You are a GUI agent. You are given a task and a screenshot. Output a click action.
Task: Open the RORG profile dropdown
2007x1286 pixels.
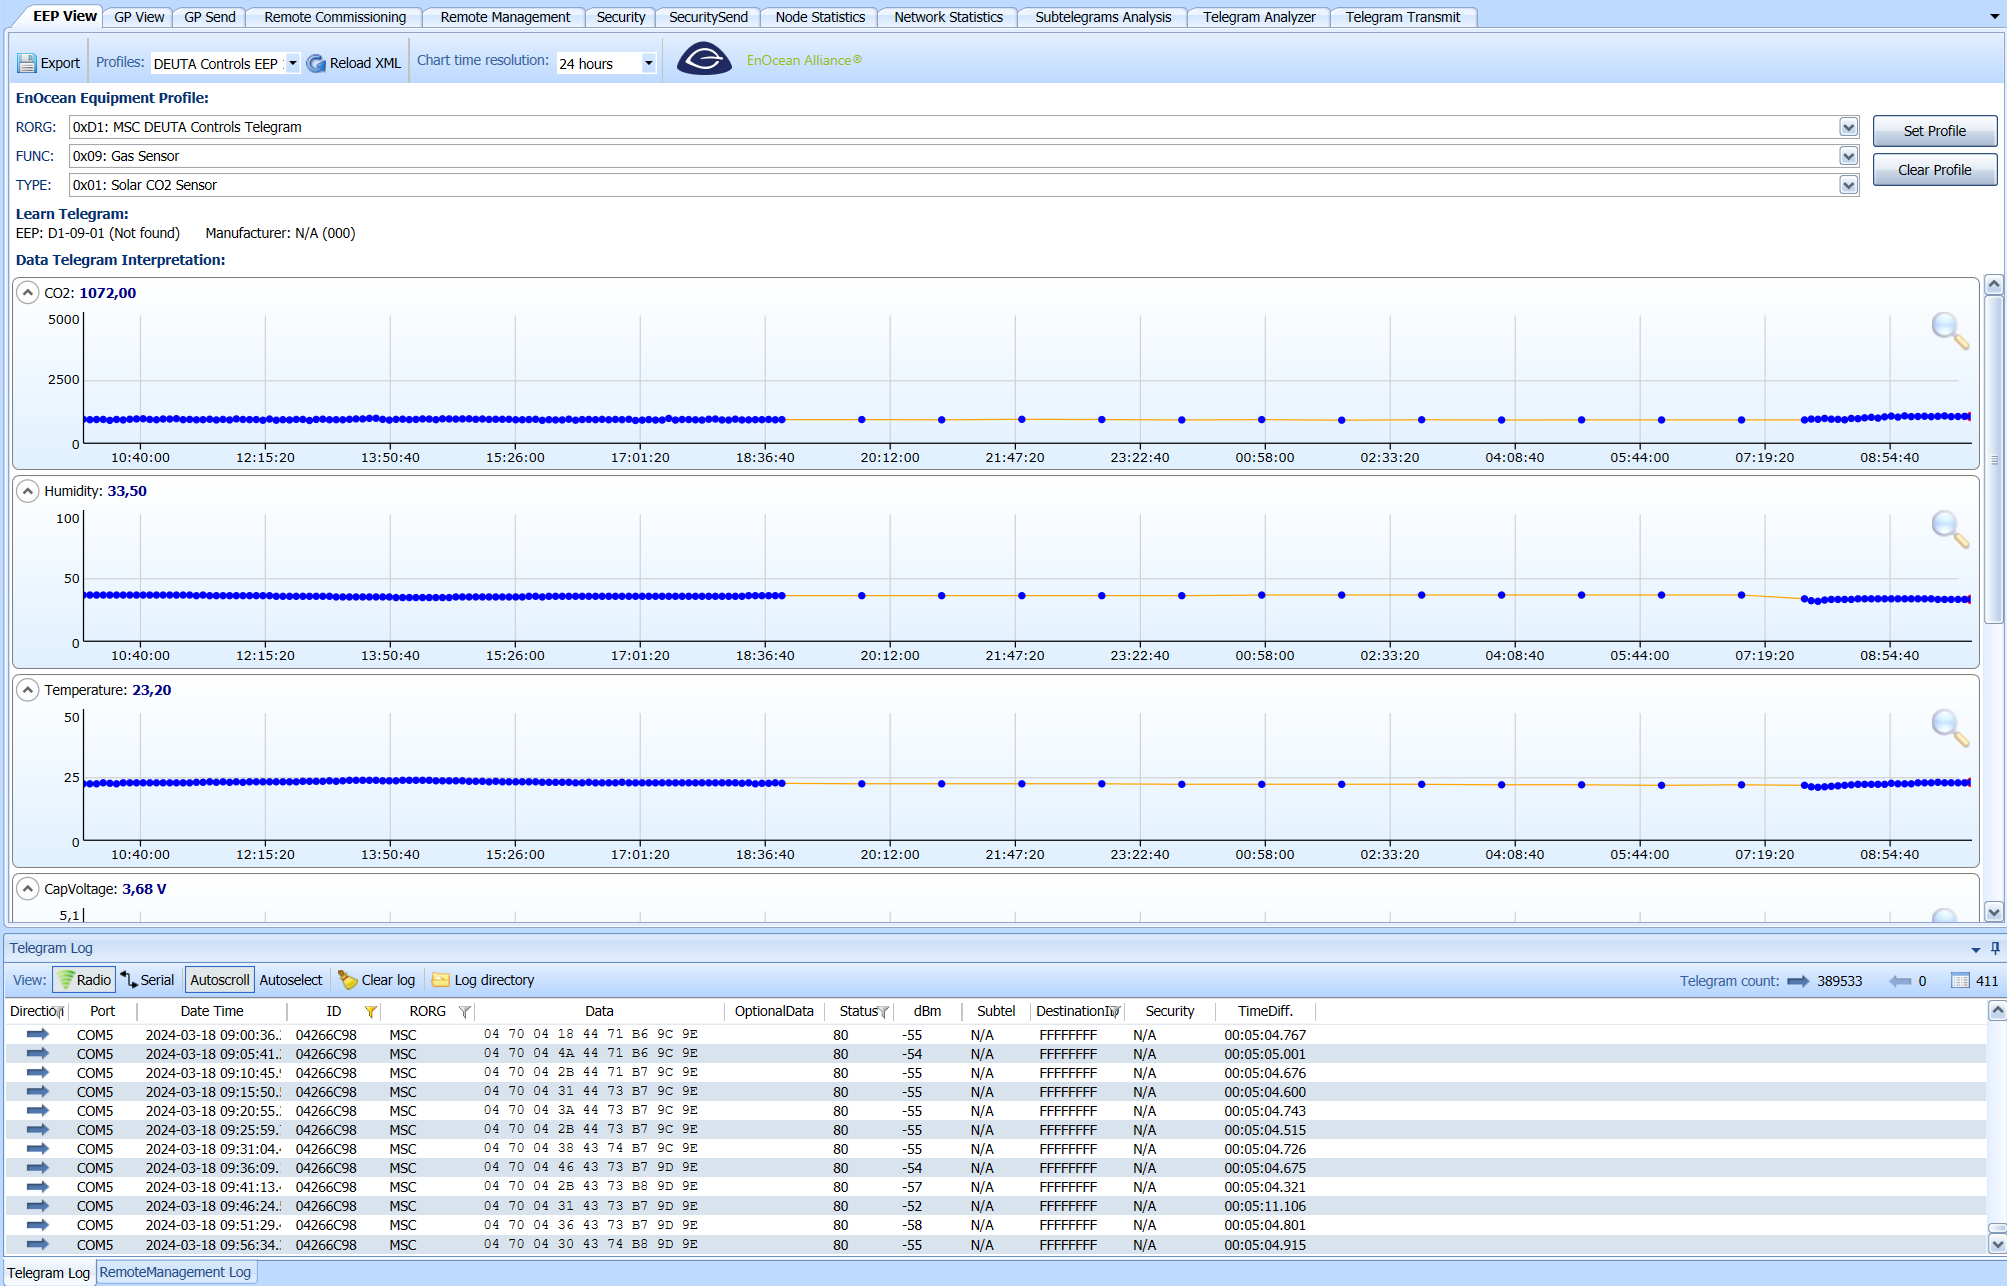(x=1848, y=127)
